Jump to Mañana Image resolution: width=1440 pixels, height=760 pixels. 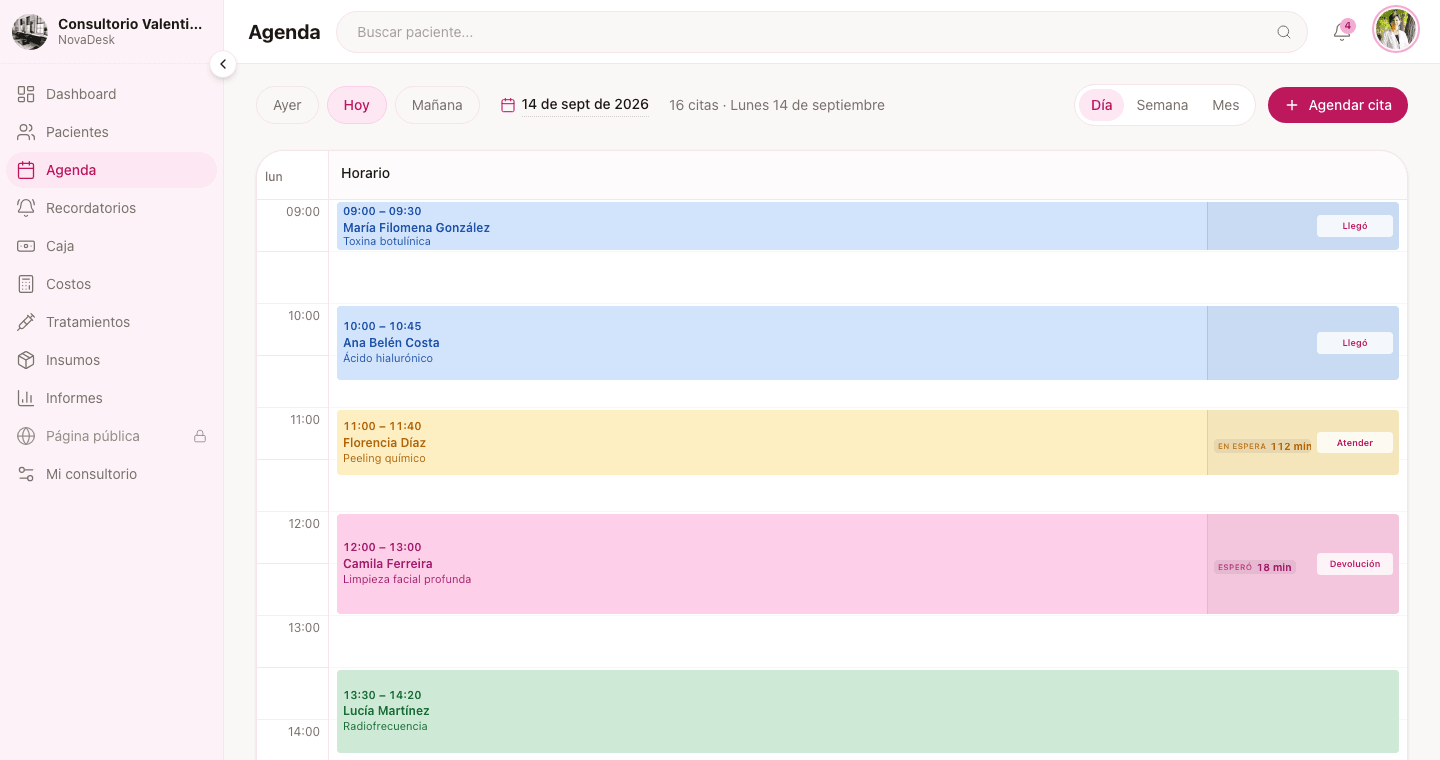[437, 105]
